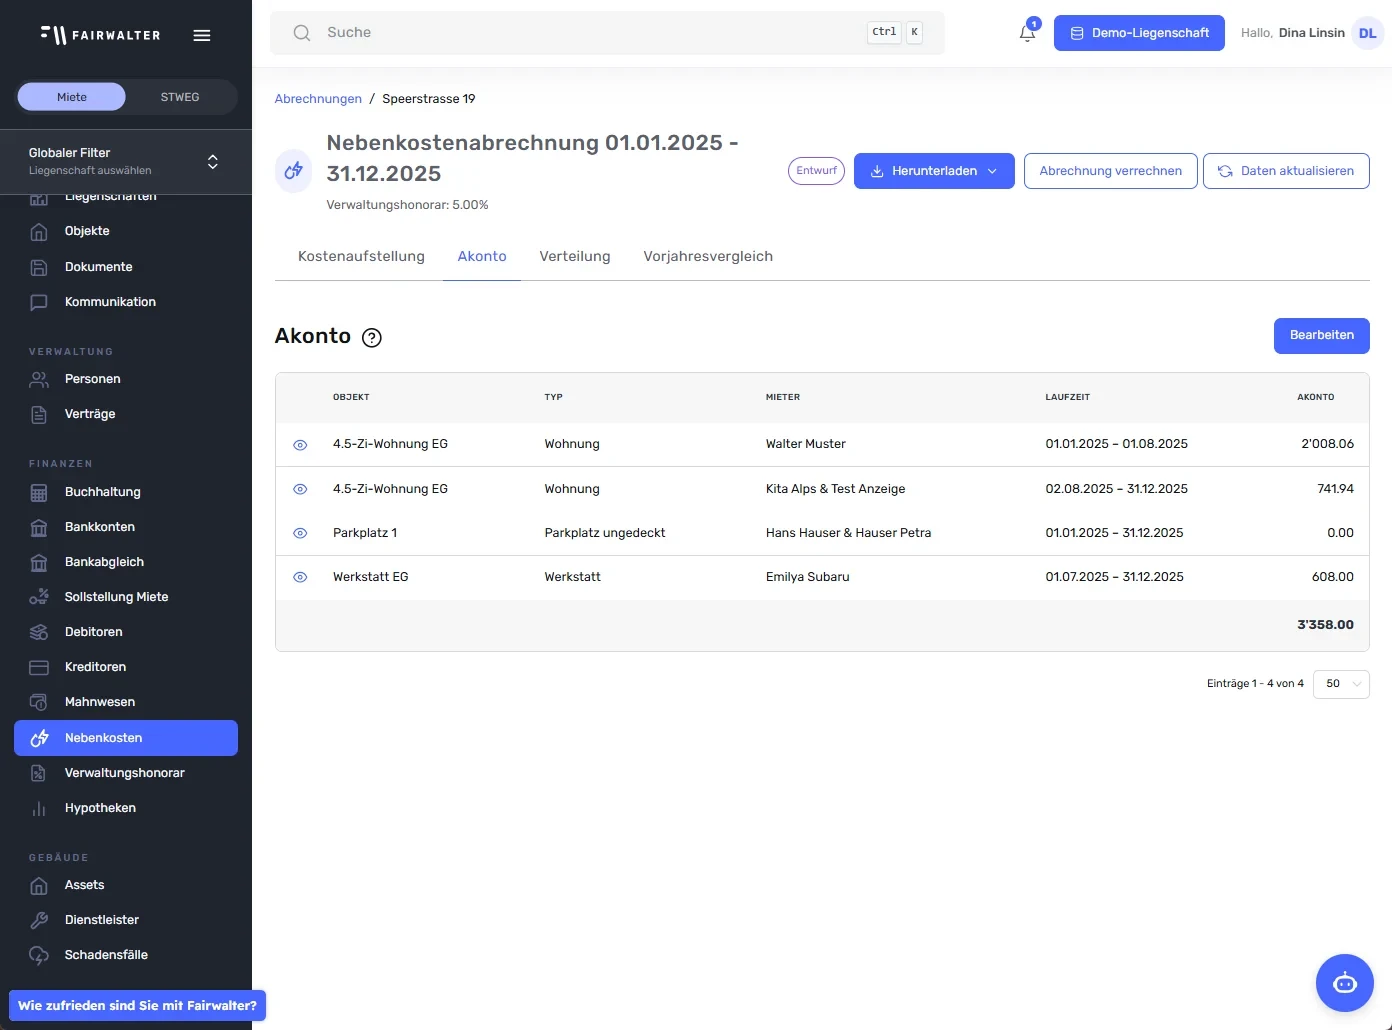
Task: Open the Vorjahresvergleich tab
Action: pos(708,256)
